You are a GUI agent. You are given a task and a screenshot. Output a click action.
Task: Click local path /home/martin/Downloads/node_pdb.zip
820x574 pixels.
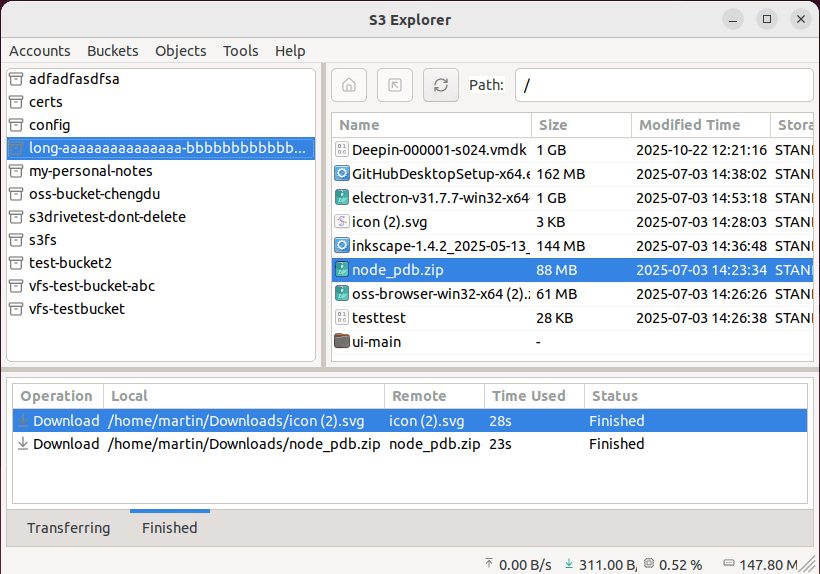click(x=244, y=444)
